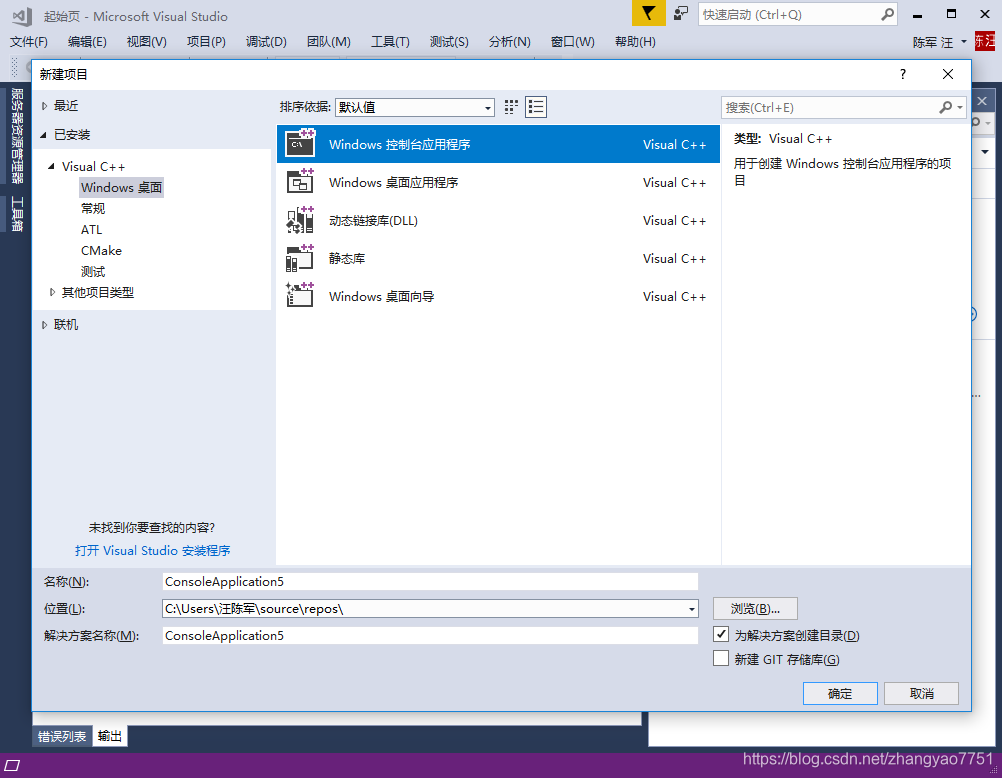Click the template search magnifier icon
Screen dimensions: 1002x778
(x=946, y=107)
